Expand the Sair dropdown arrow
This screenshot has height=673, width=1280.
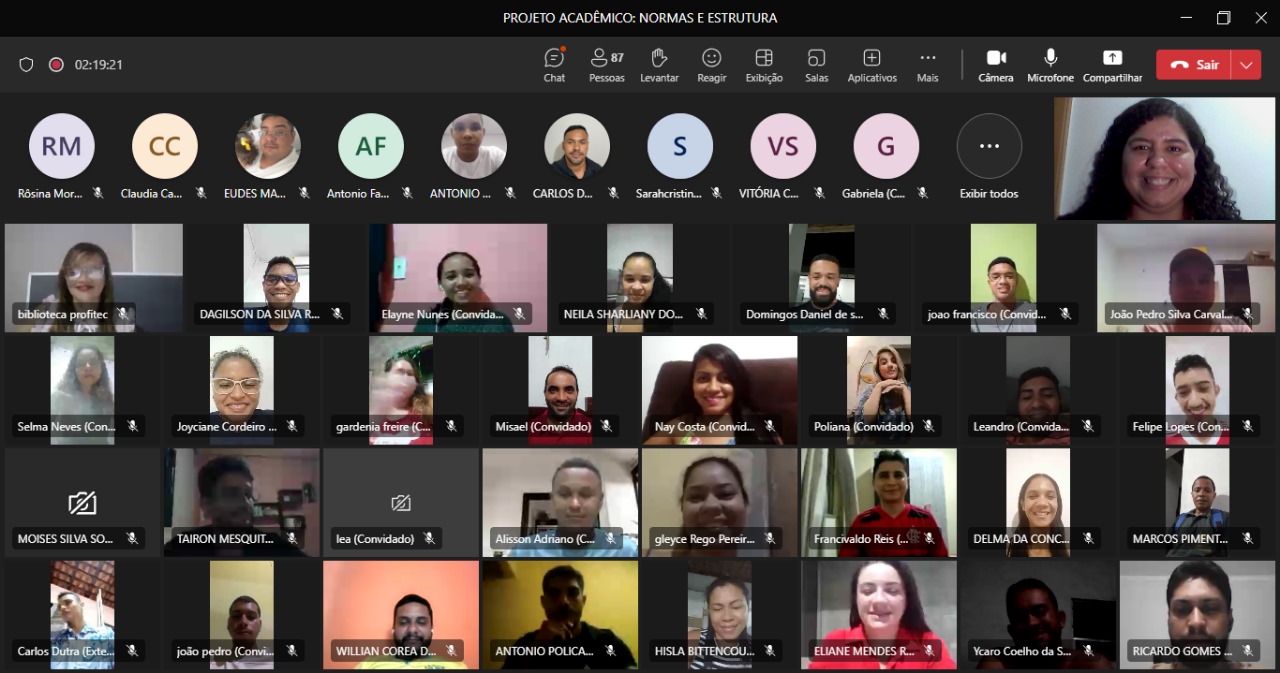tap(1246, 65)
